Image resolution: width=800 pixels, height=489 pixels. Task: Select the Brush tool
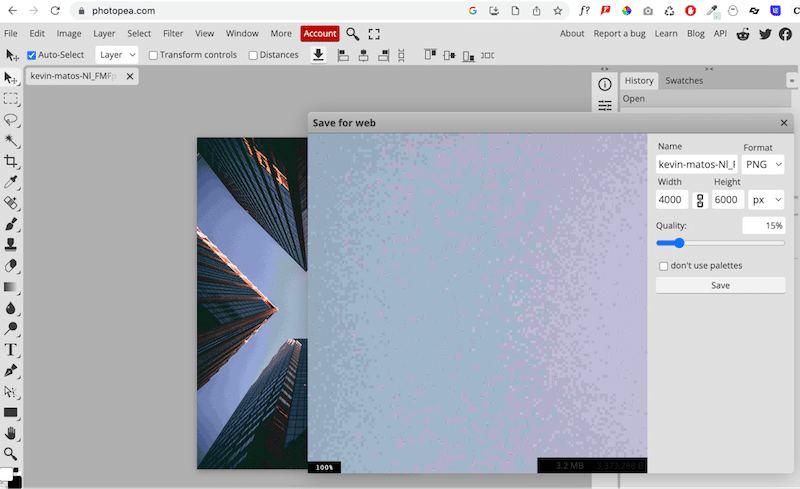[10, 224]
